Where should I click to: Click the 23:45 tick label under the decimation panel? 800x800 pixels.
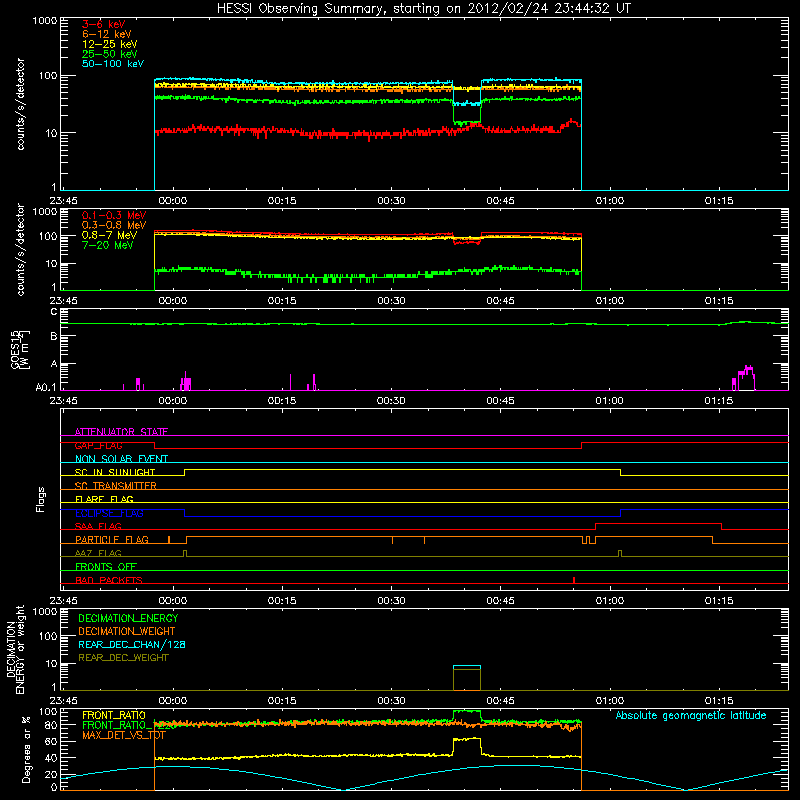[x=64, y=701]
